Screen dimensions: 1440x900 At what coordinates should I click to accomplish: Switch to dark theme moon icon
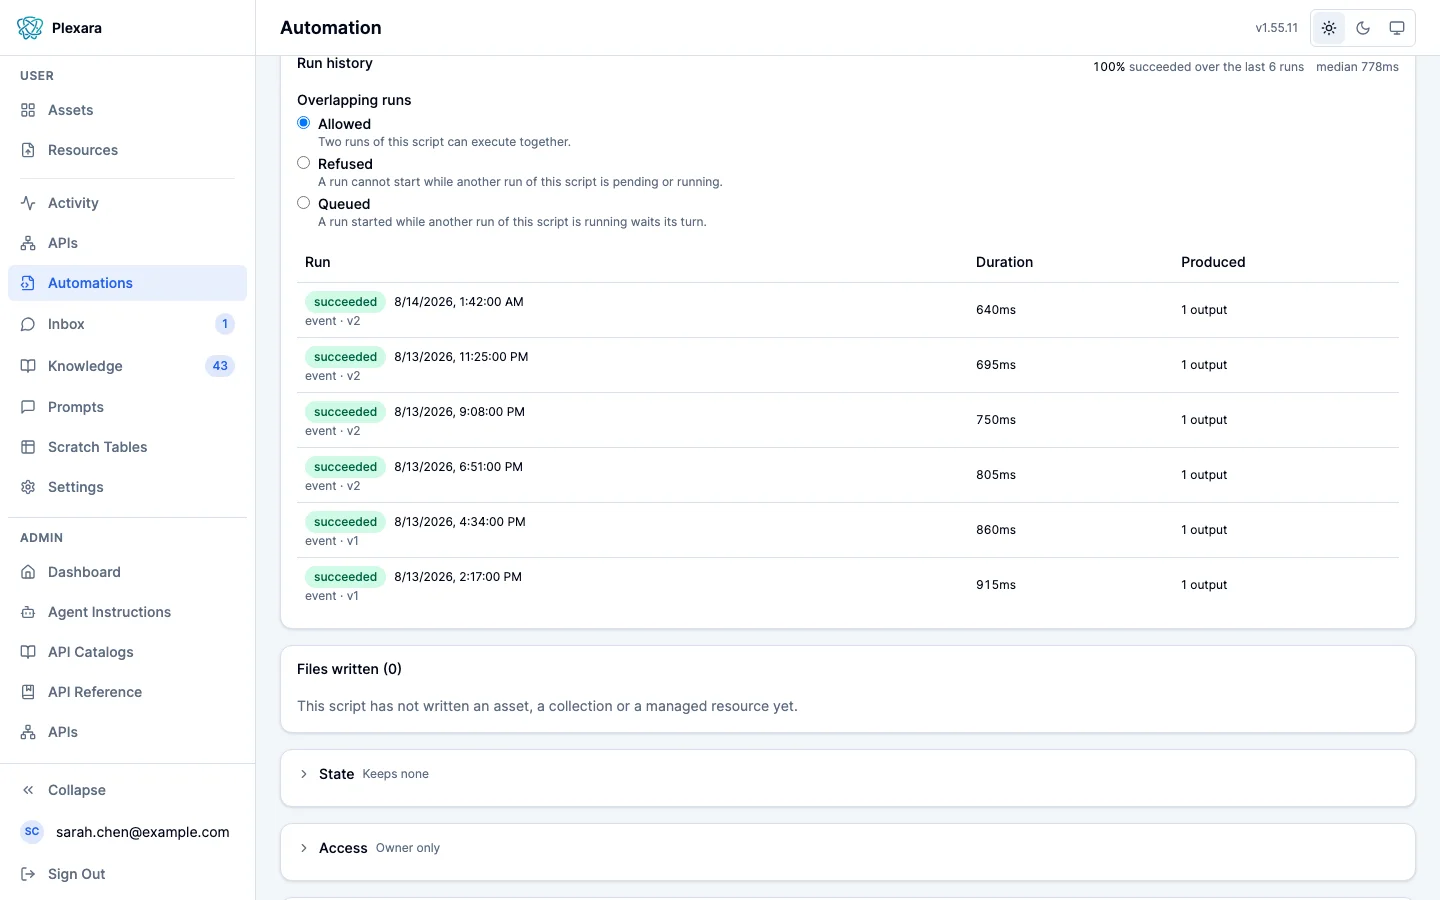[x=1363, y=28]
